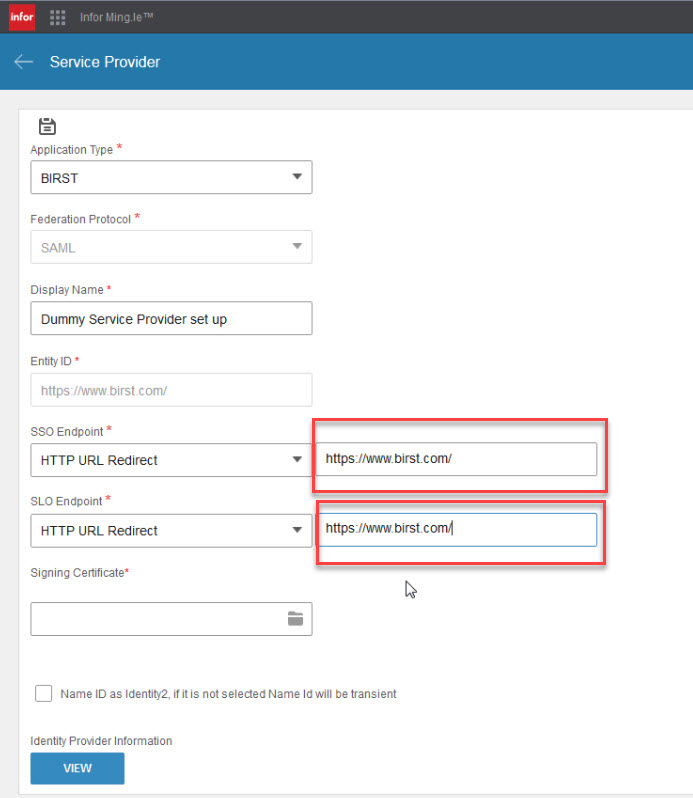Click the Identity Provider Information label

click(101, 740)
